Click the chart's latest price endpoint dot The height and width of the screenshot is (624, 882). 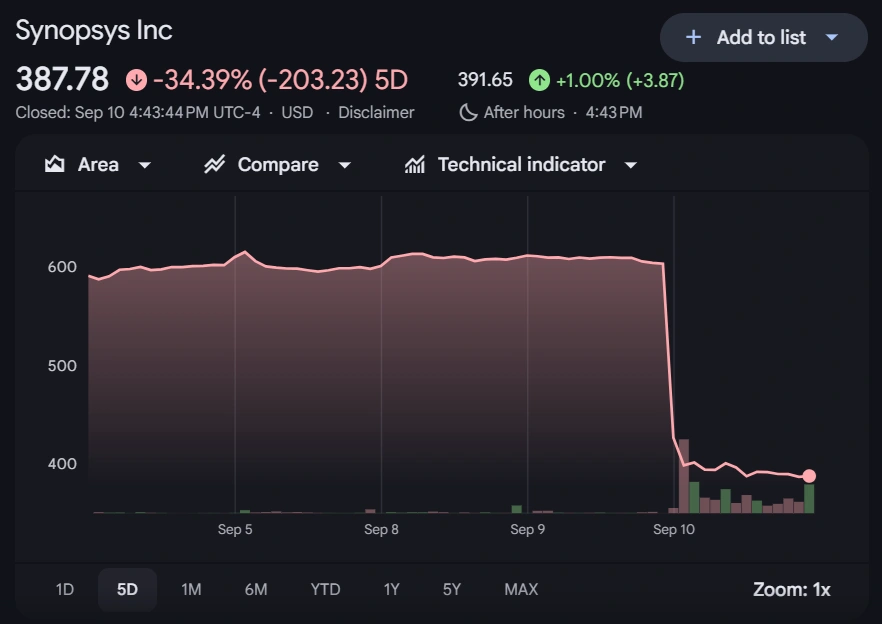tap(809, 476)
